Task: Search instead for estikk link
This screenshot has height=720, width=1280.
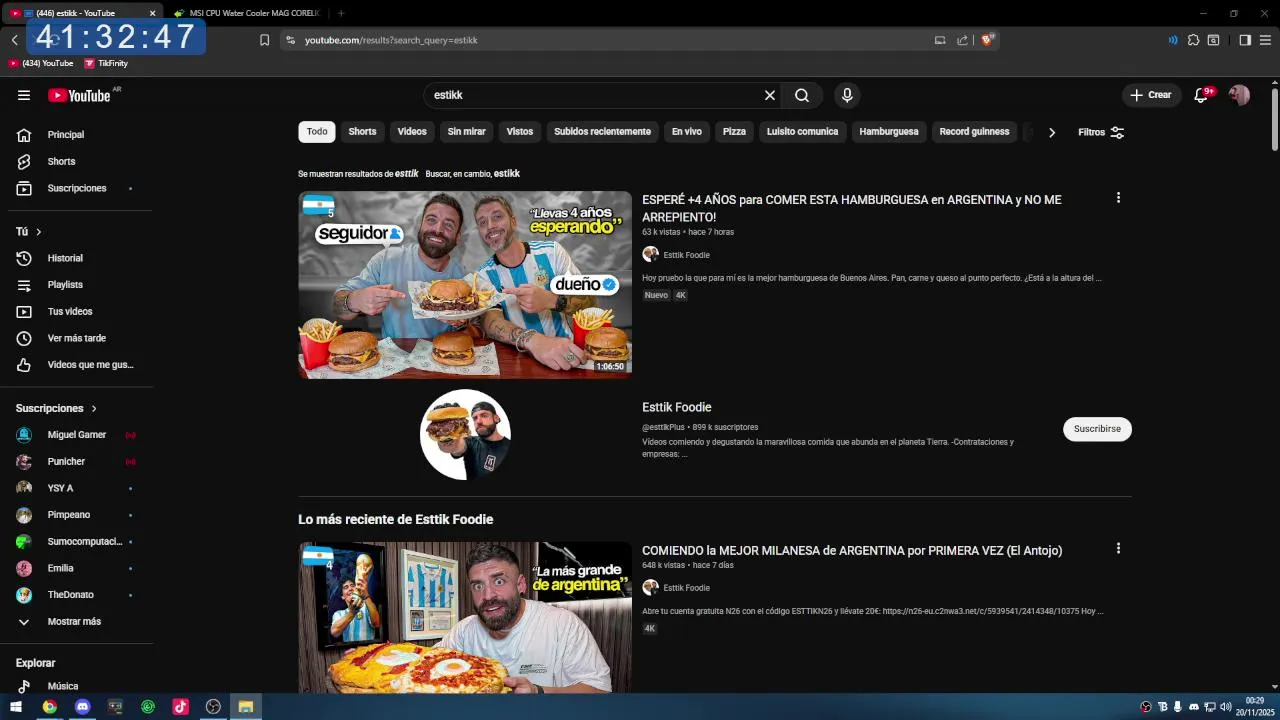Action: pos(507,174)
